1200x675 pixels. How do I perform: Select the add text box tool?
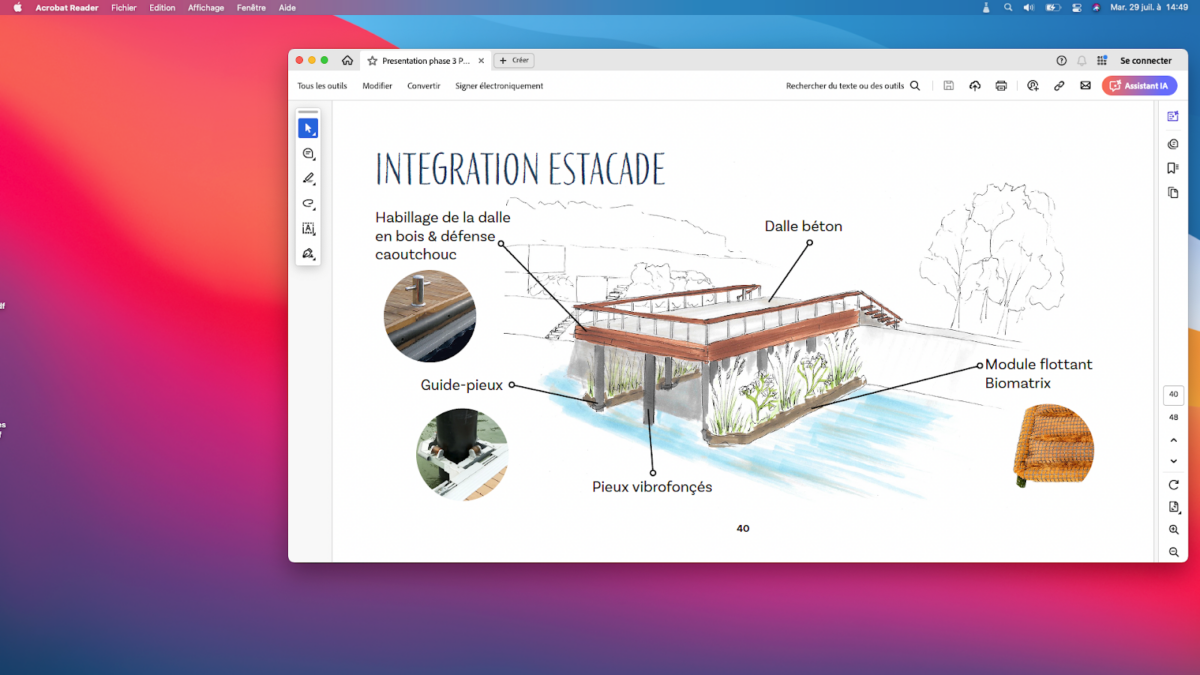coord(308,229)
